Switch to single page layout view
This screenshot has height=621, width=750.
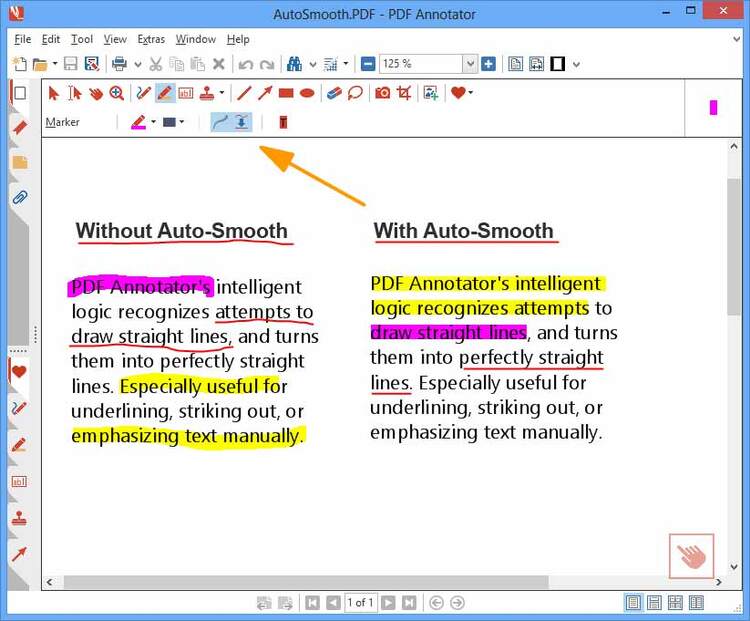click(633, 603)
